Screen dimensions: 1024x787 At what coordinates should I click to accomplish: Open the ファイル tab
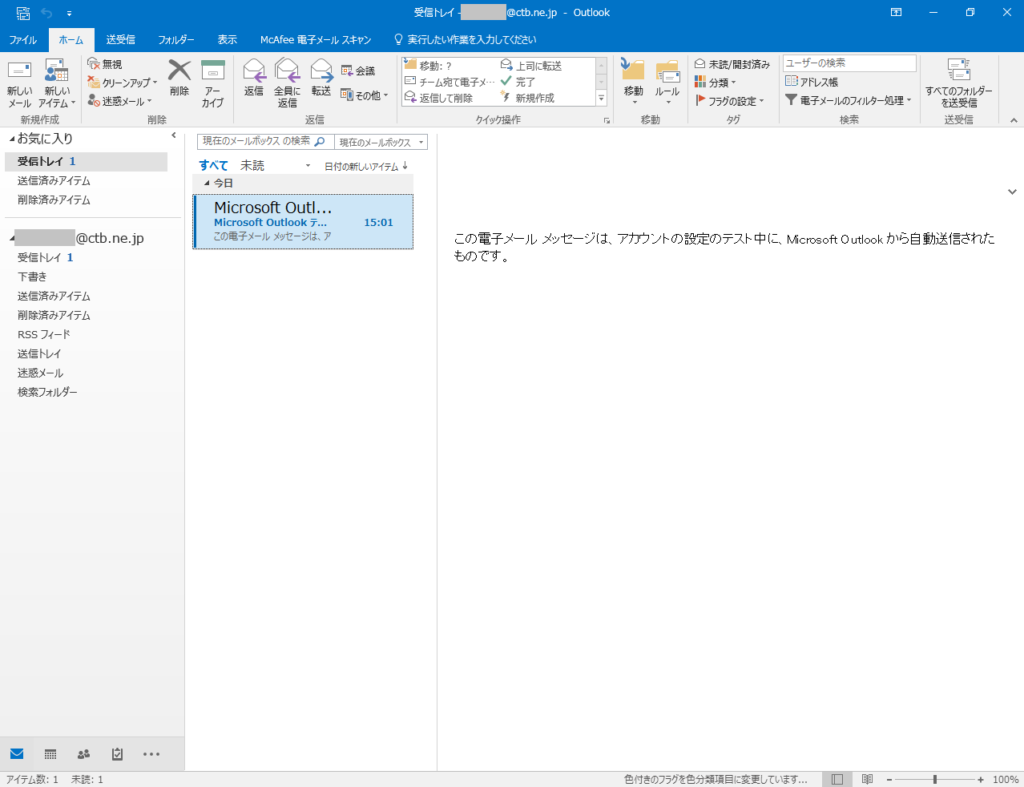23,40
